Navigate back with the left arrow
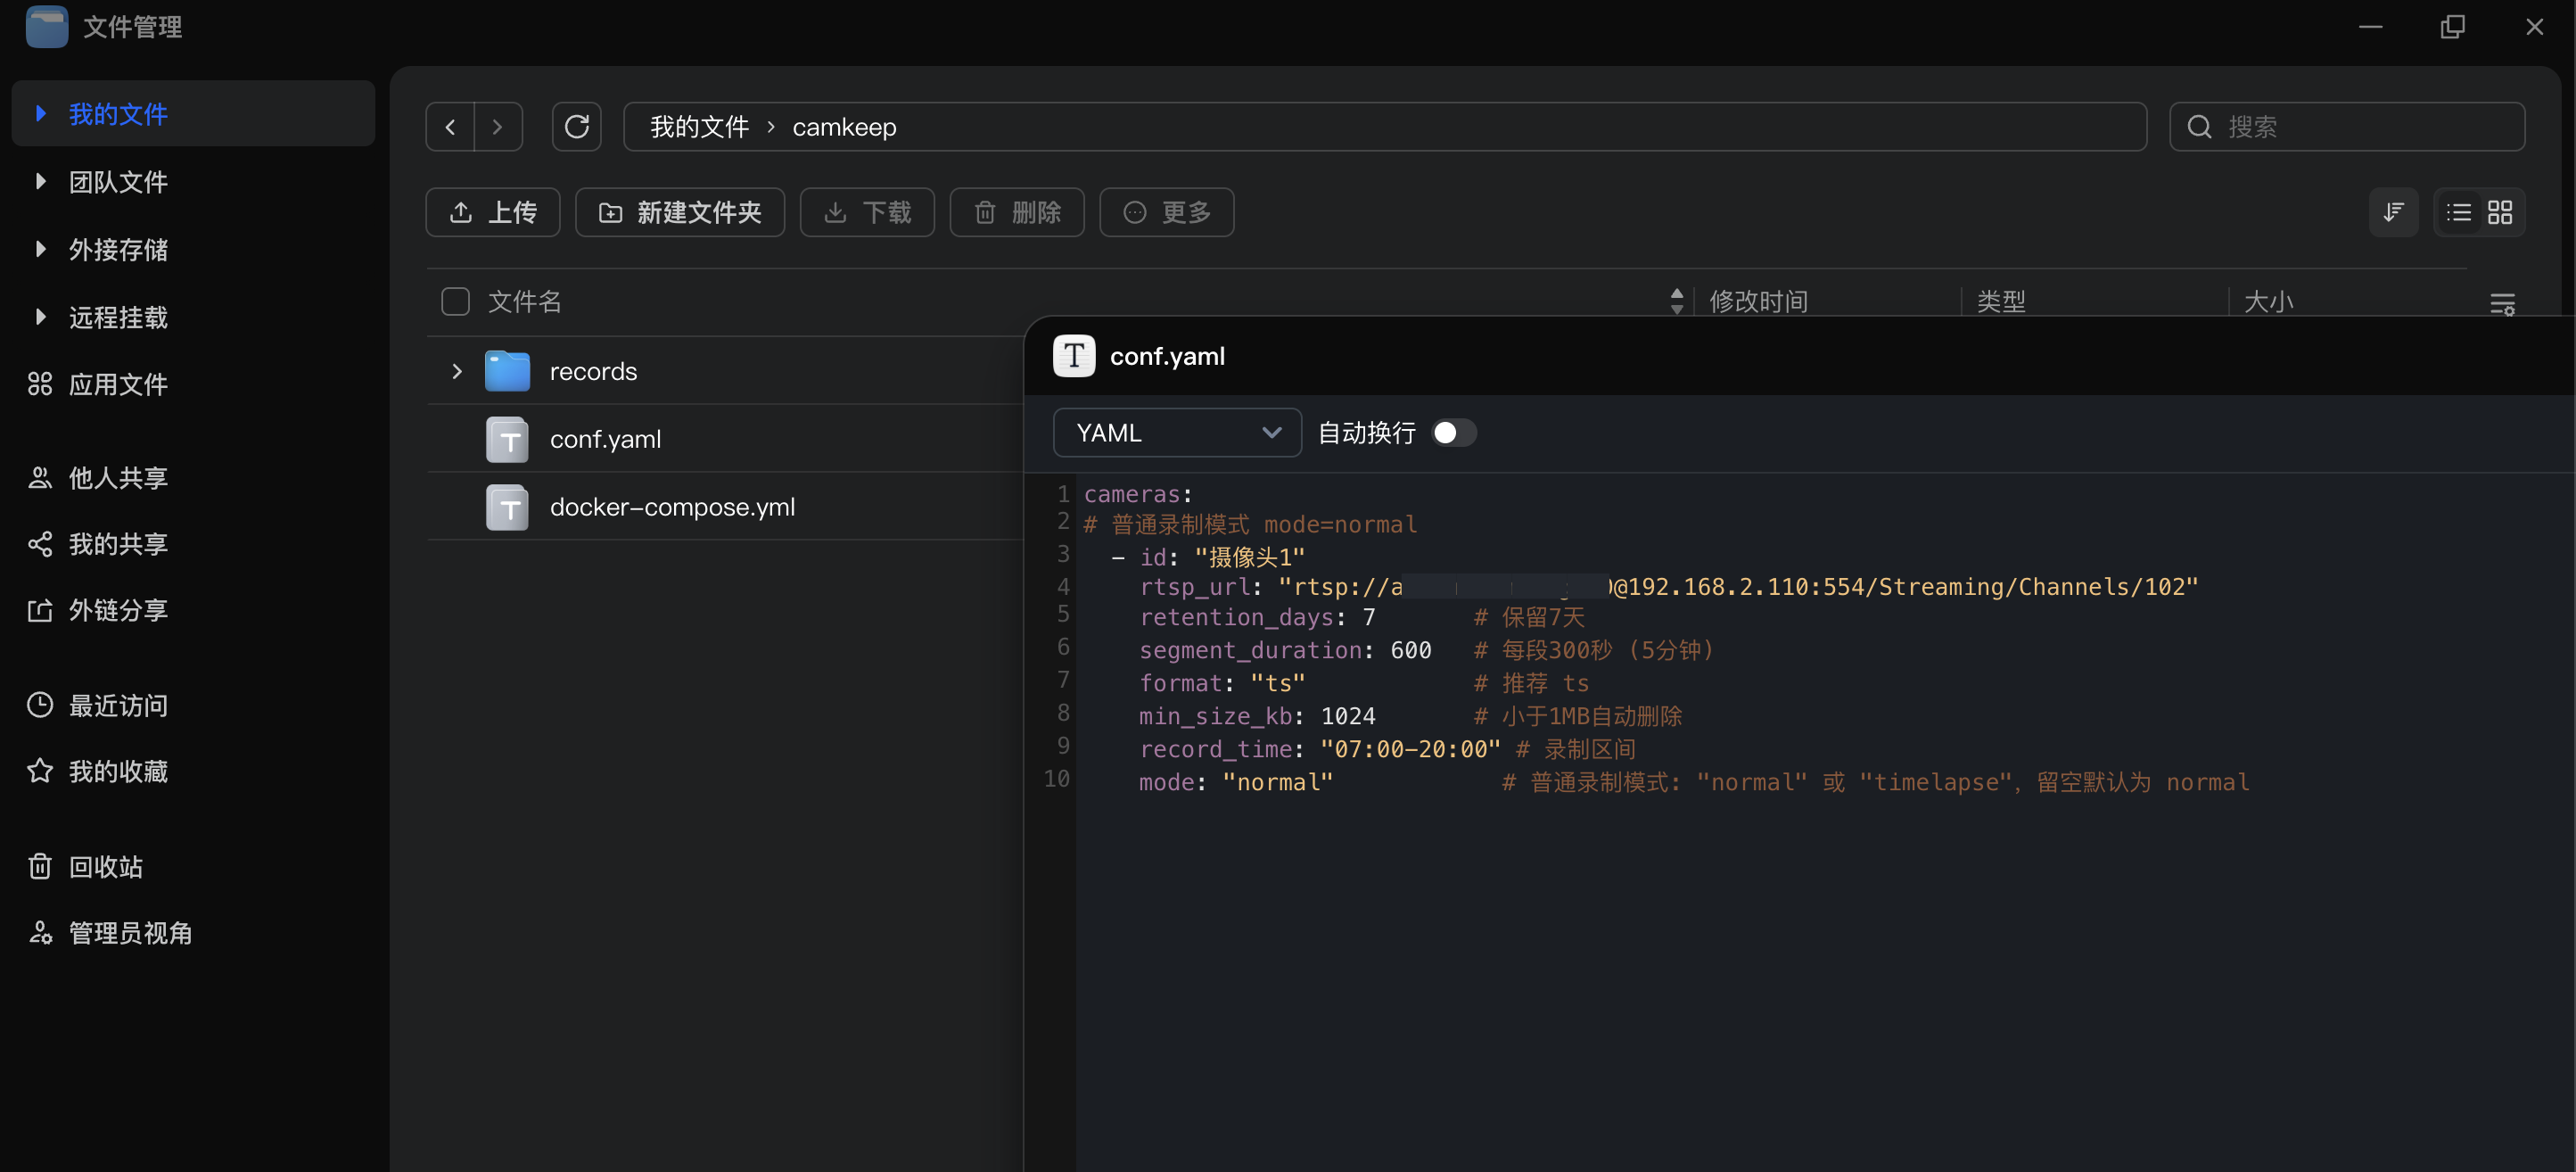Viewport: 2576px width, 1172px height. (450, 126)
